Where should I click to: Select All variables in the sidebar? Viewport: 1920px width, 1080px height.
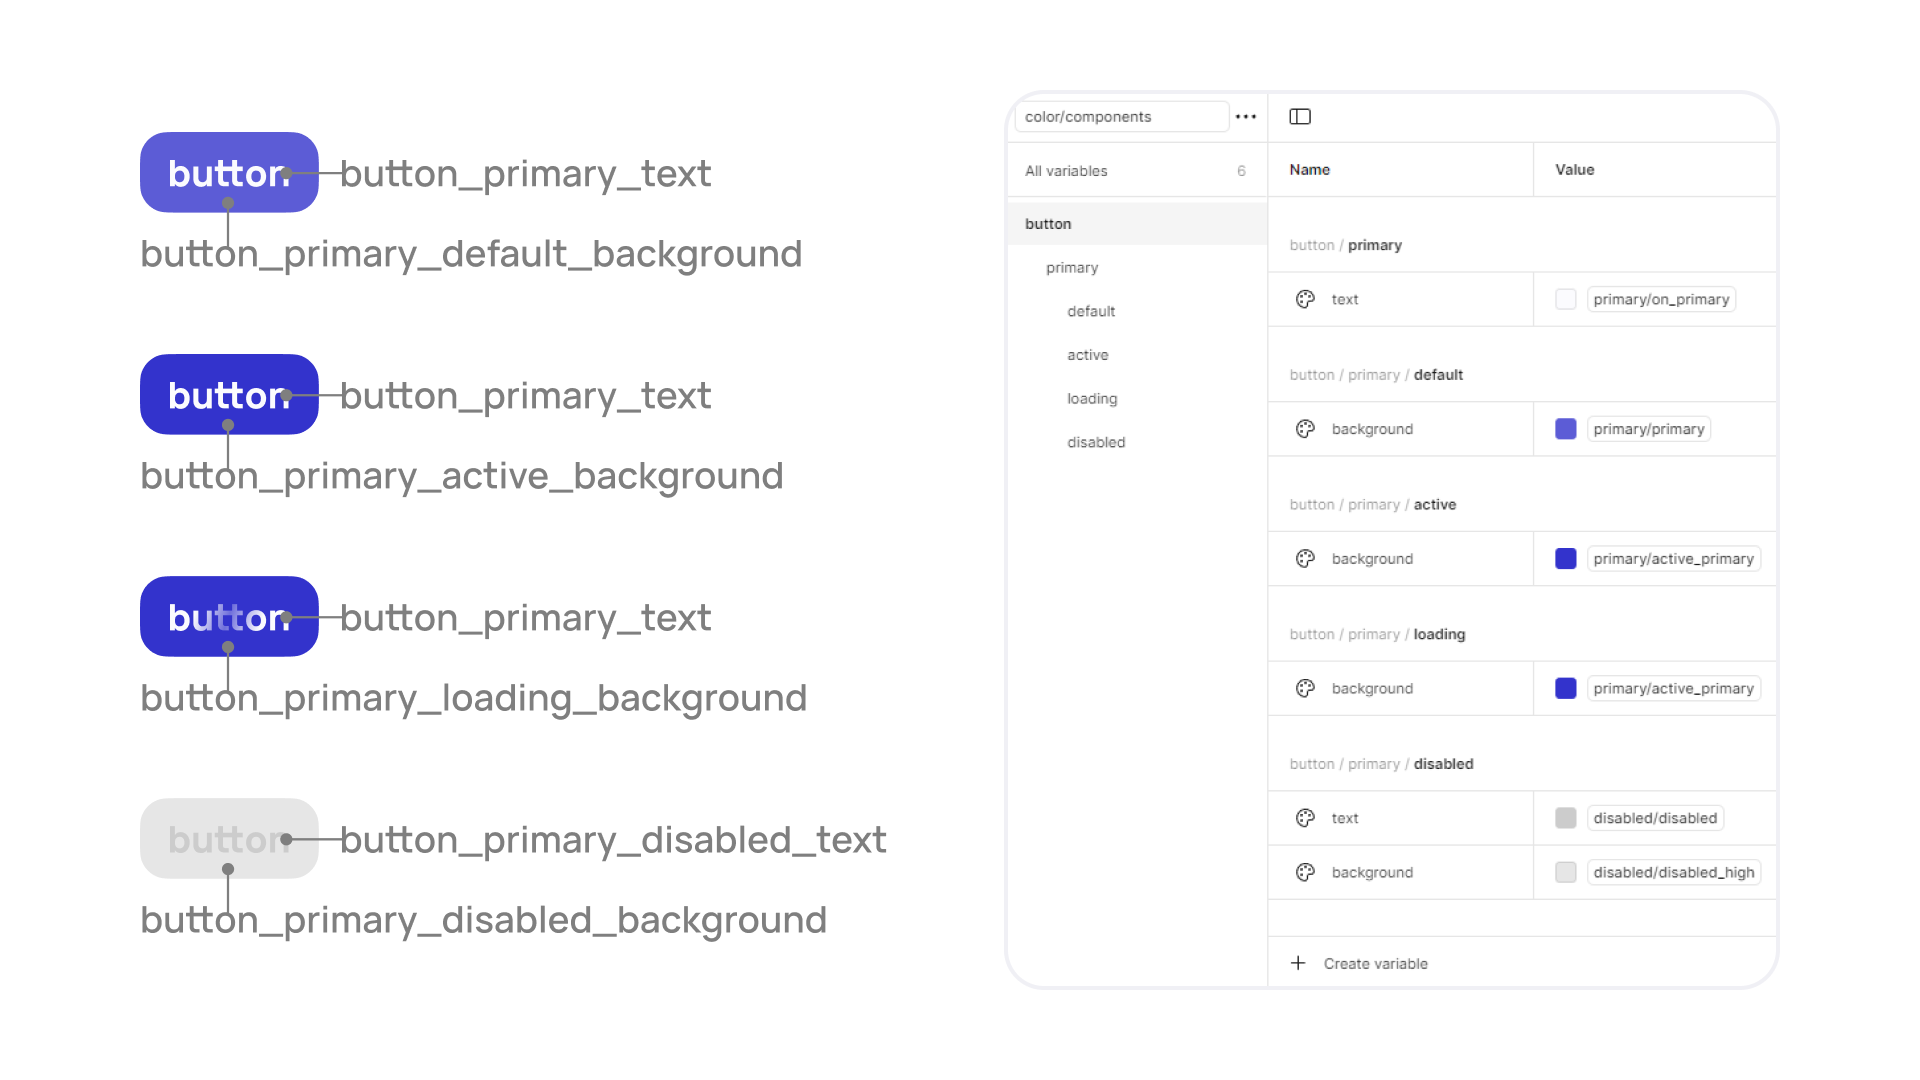(1066, 171)
